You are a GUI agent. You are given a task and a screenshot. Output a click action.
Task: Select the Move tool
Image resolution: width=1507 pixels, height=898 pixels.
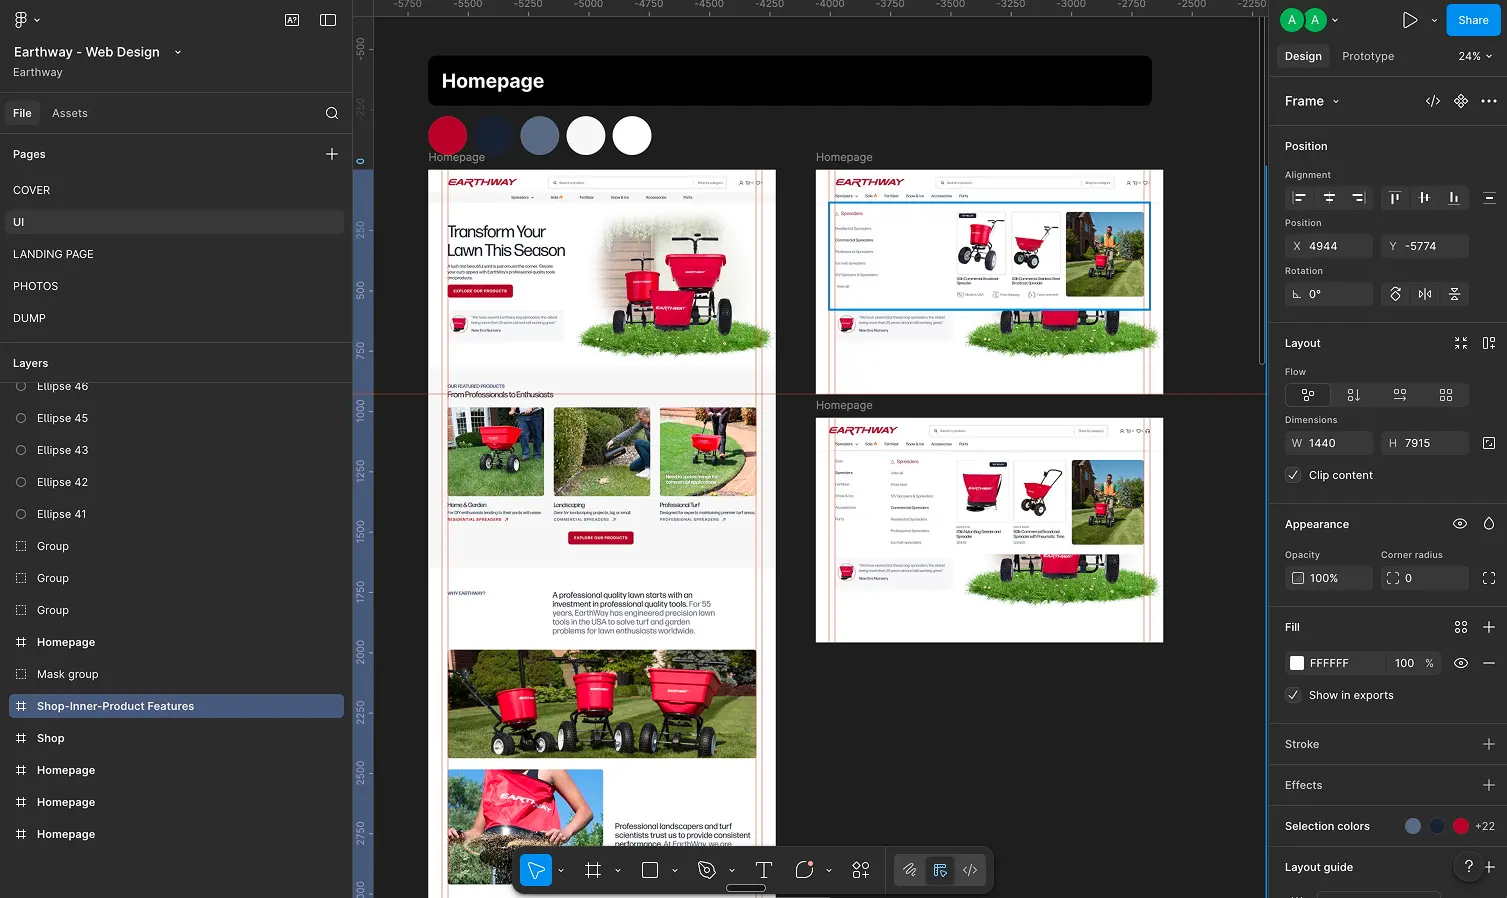coord(536,870)
